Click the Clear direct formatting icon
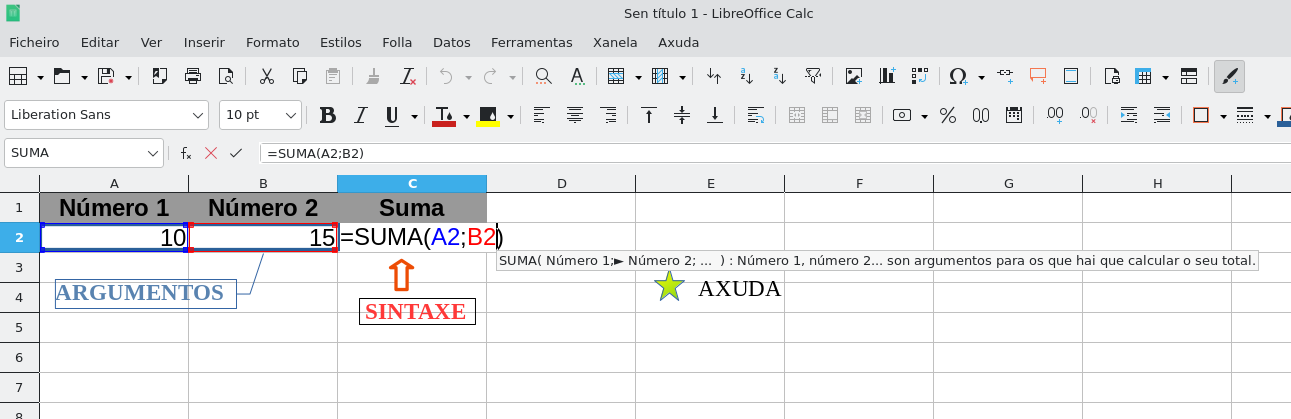Image resolution: width=1291 pixels, height=419 pixels. pyautogui.click(x=408, y=76)
